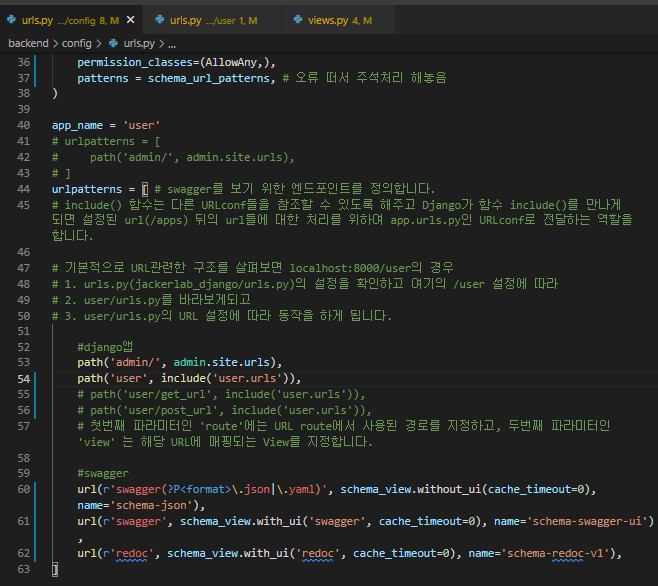Click the Python icon on urls.py config tab
This screenshot has width=658, height=586.
[11, 19]
